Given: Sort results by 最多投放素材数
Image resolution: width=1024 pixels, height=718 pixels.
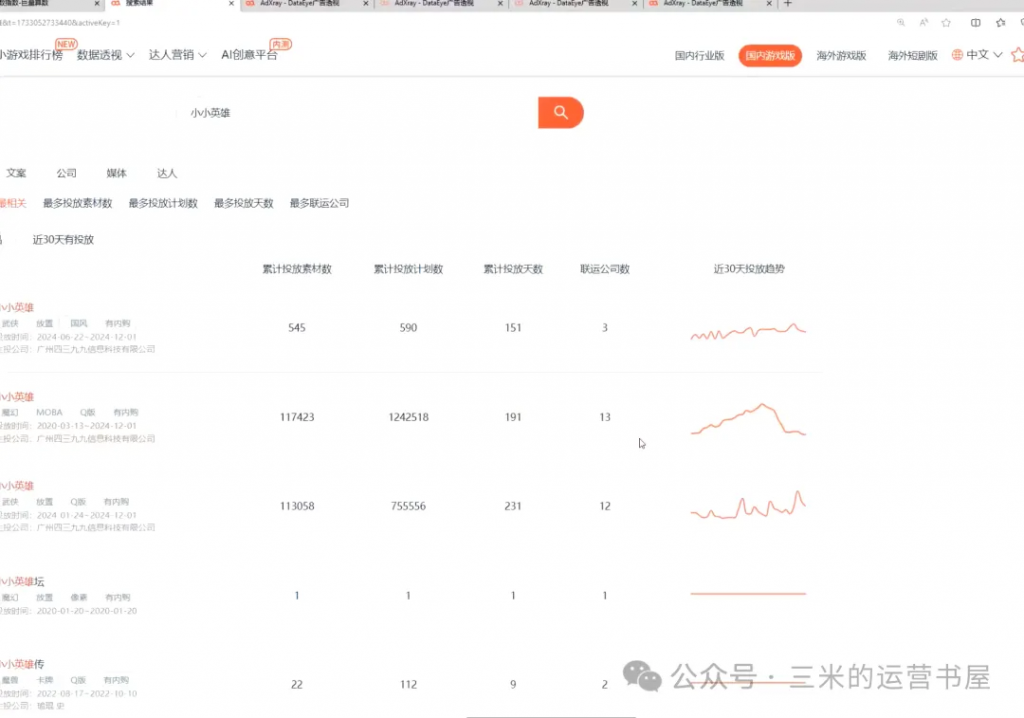Looking at the screenshot, I should point(77,203).
